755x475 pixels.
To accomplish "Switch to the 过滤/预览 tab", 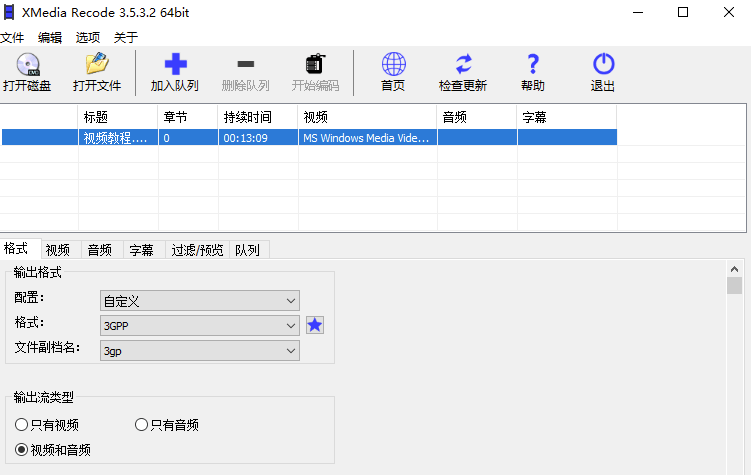I will (x=197, y=250).
